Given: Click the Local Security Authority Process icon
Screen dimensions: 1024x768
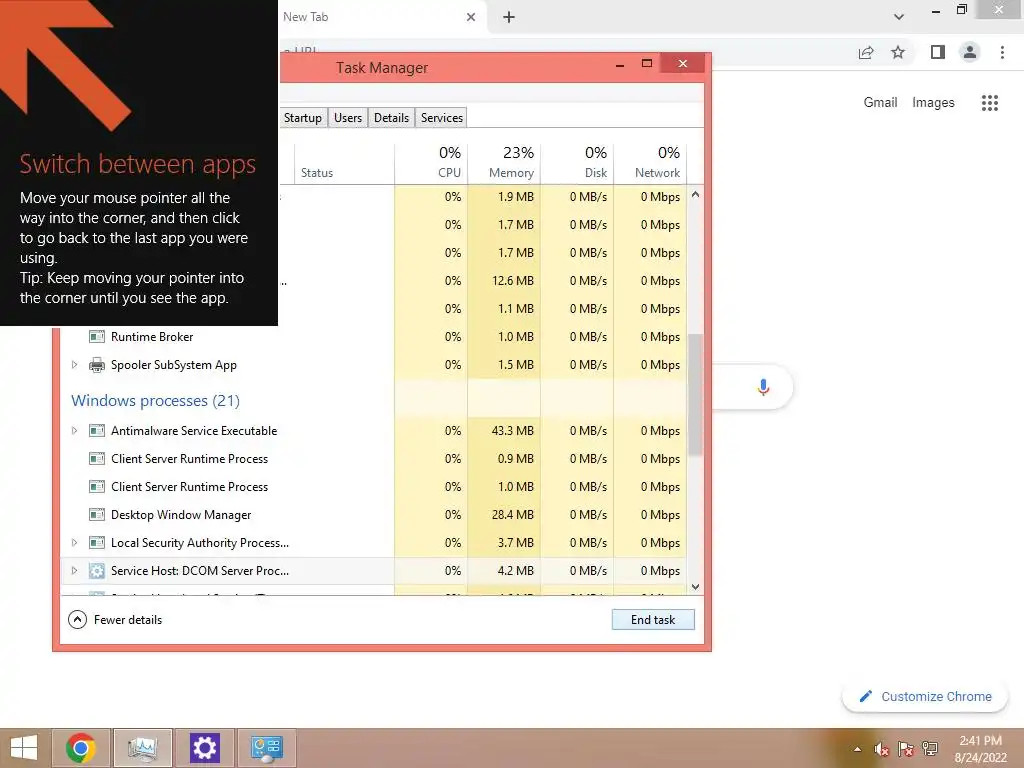Looking at the screenshot, I should 97,543.
